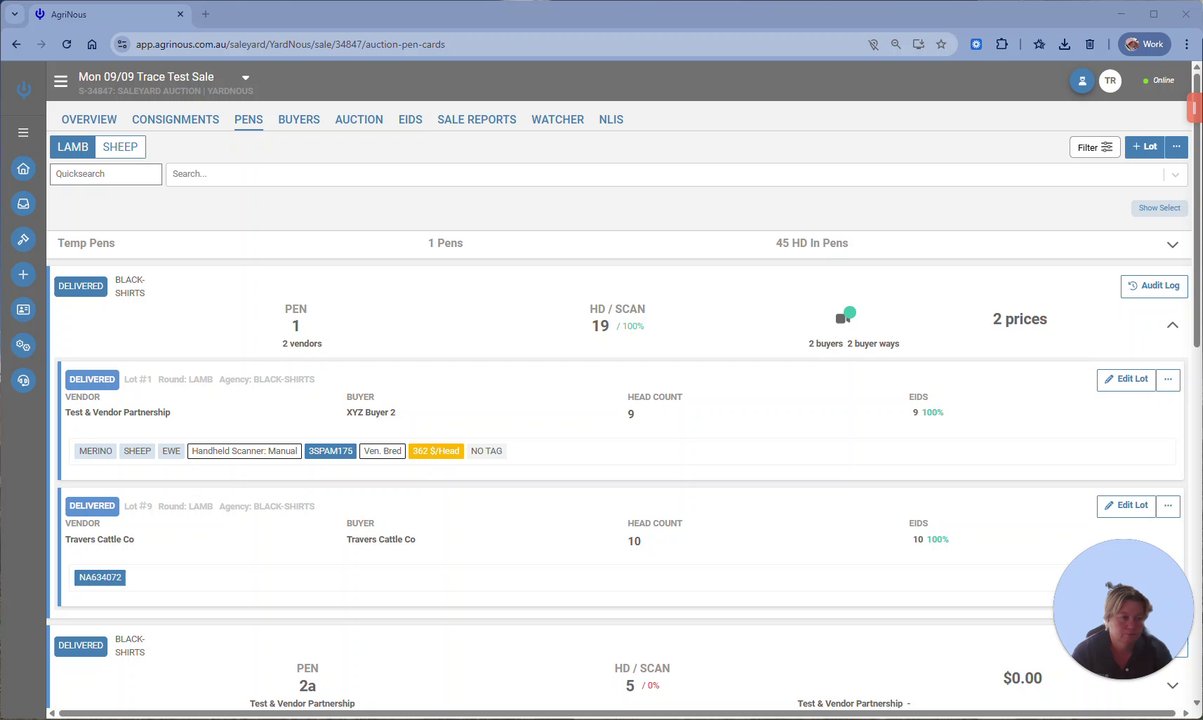Open the Home icon in left sidebar
This screenshot has height=720, width=1203.
(x=23, y=169)
